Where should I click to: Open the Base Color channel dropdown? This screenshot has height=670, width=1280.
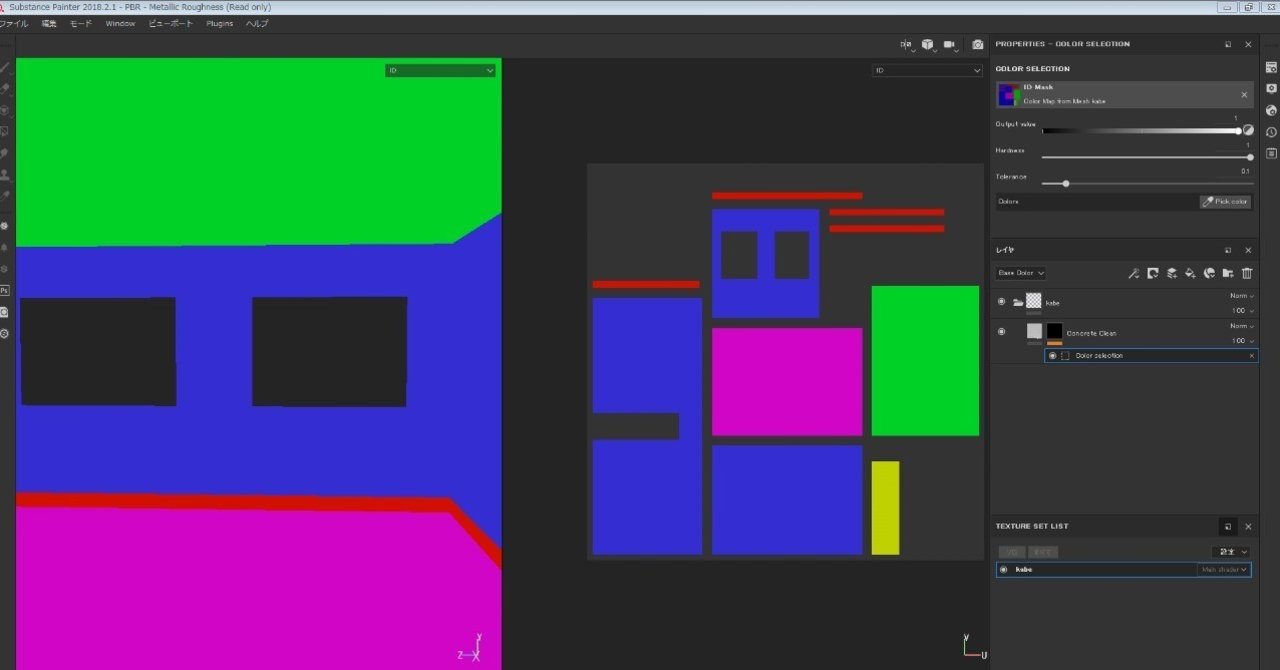1021,273
